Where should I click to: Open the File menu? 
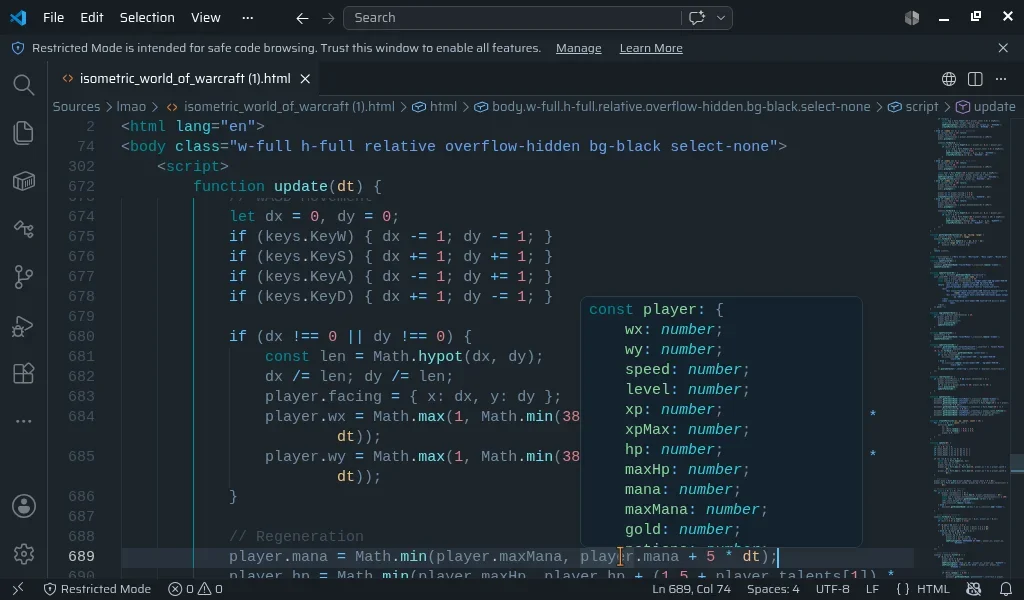(54, 18)
